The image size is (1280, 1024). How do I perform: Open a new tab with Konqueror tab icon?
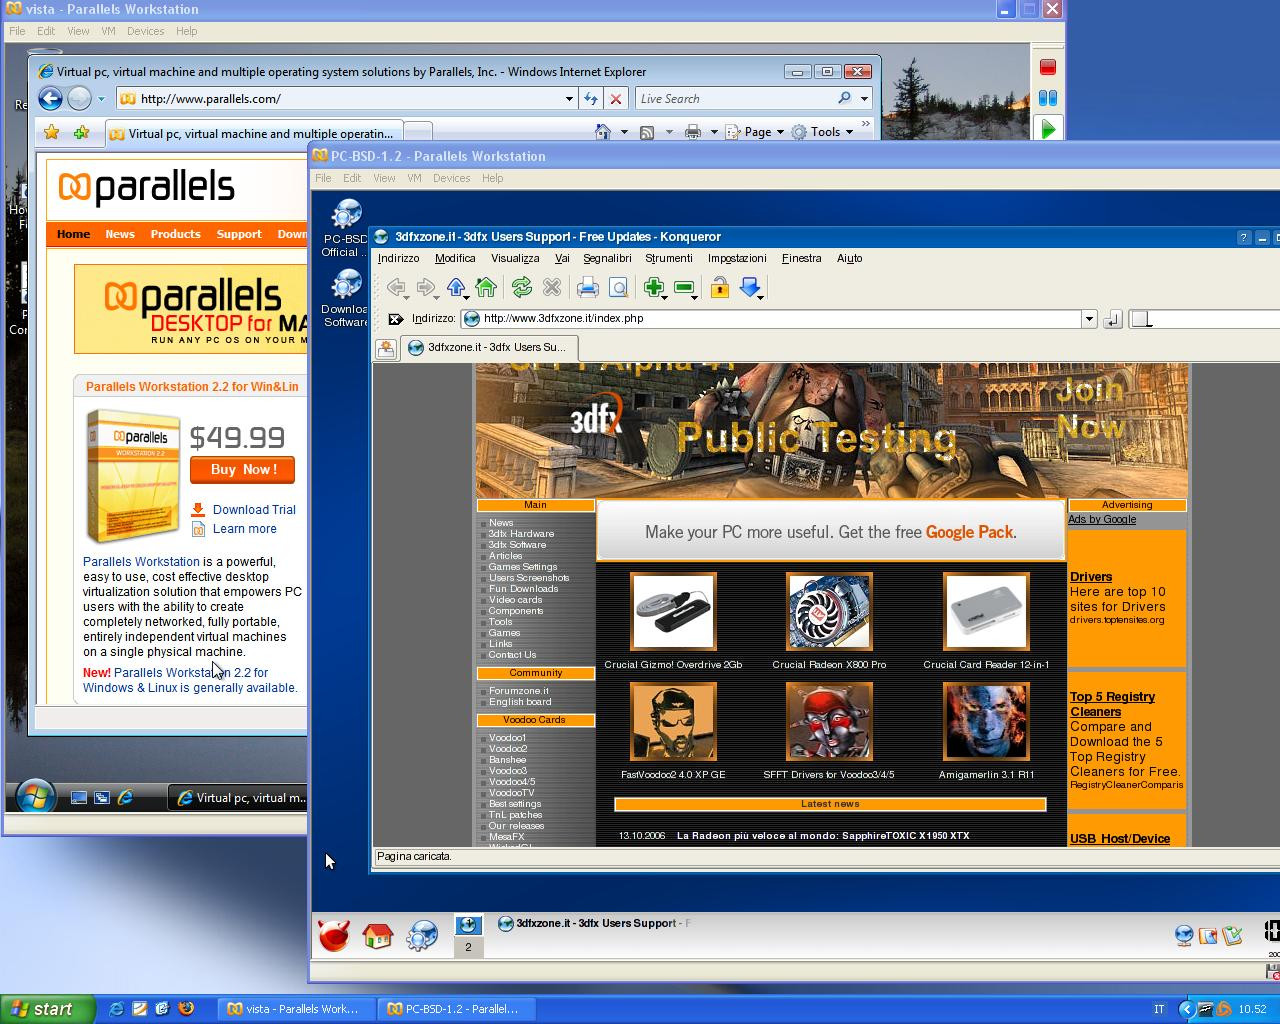pyautogui.click(x=385, y=348)
